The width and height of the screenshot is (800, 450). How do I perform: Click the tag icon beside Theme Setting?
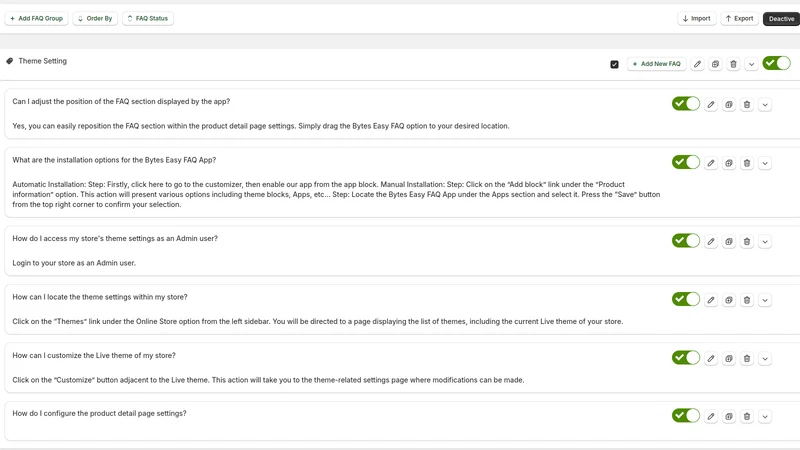(9, 61)
